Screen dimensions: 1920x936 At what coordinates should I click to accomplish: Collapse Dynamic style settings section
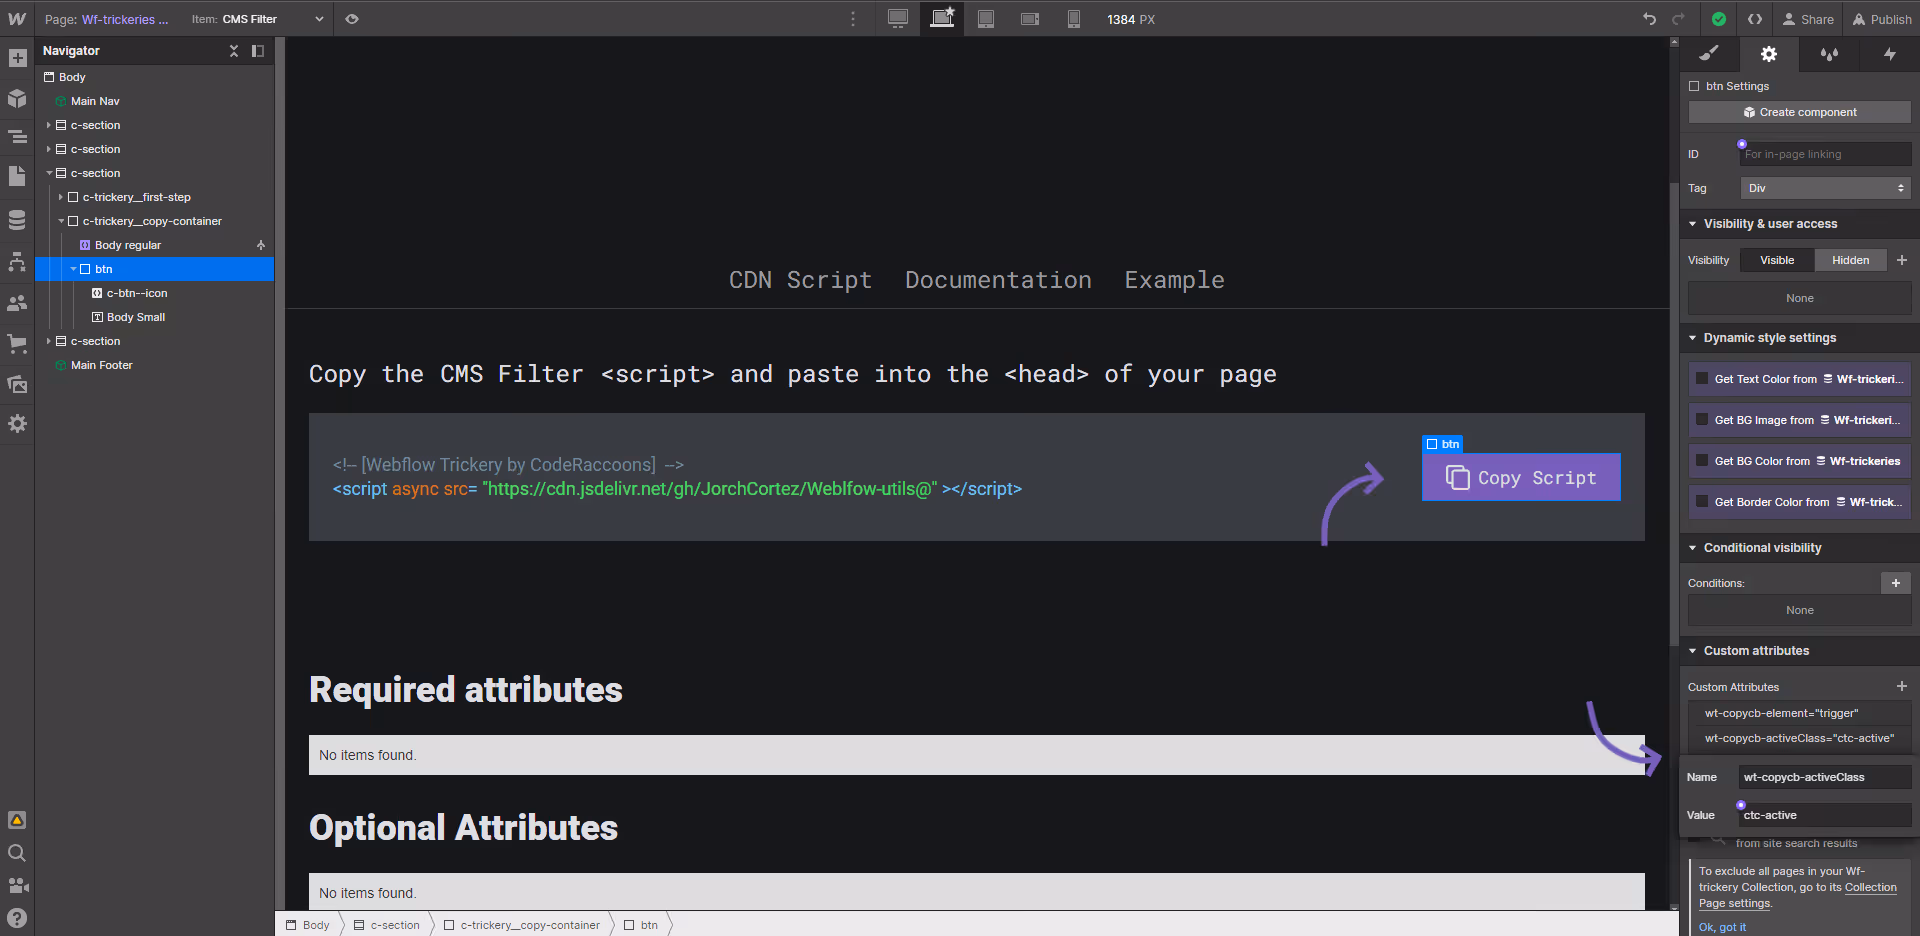(x=1693, y=338)
